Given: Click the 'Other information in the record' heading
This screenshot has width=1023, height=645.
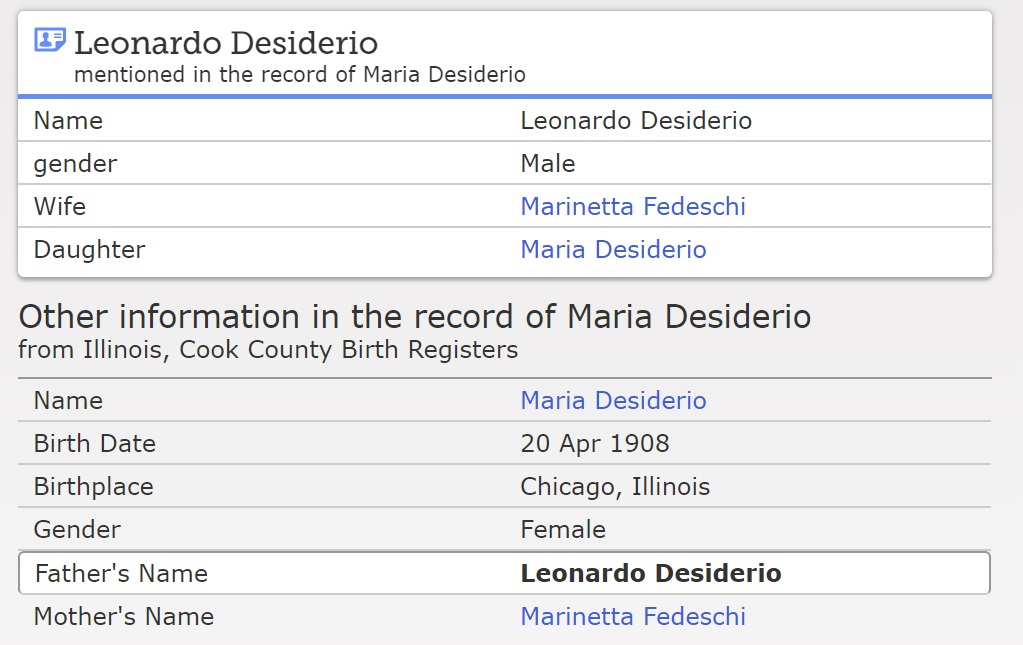Looking at the screenshot, I should click(x=415, y=317).
